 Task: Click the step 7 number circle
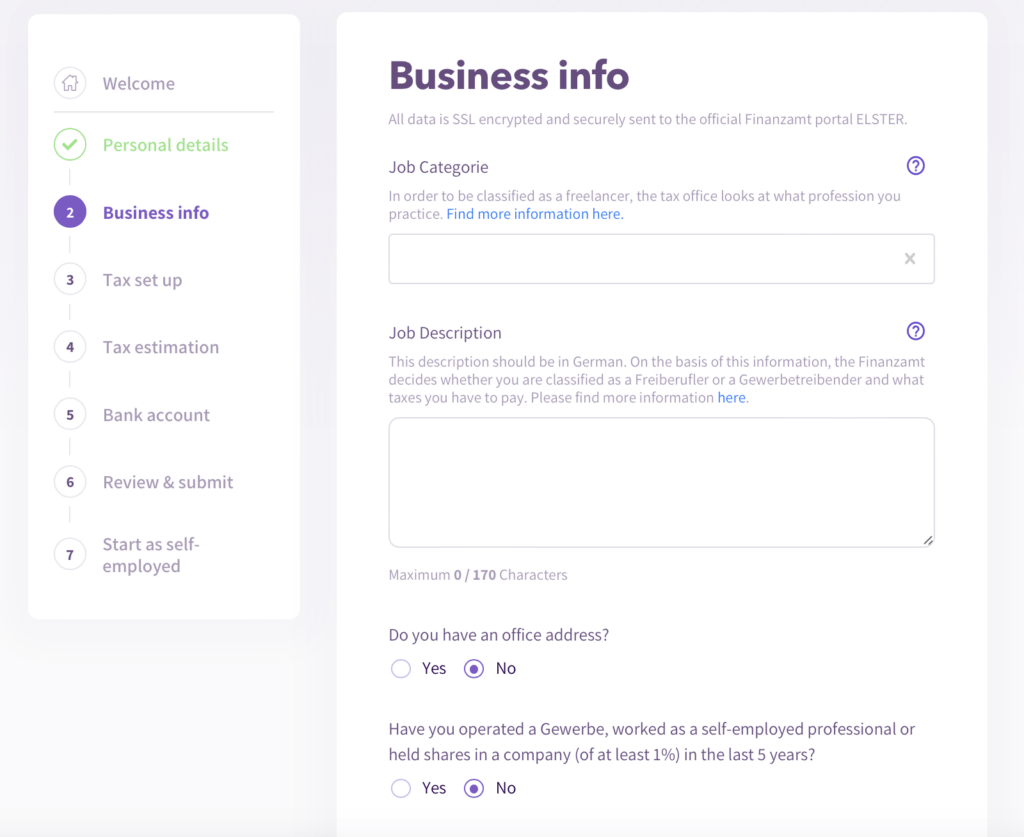tap(70, 554)
